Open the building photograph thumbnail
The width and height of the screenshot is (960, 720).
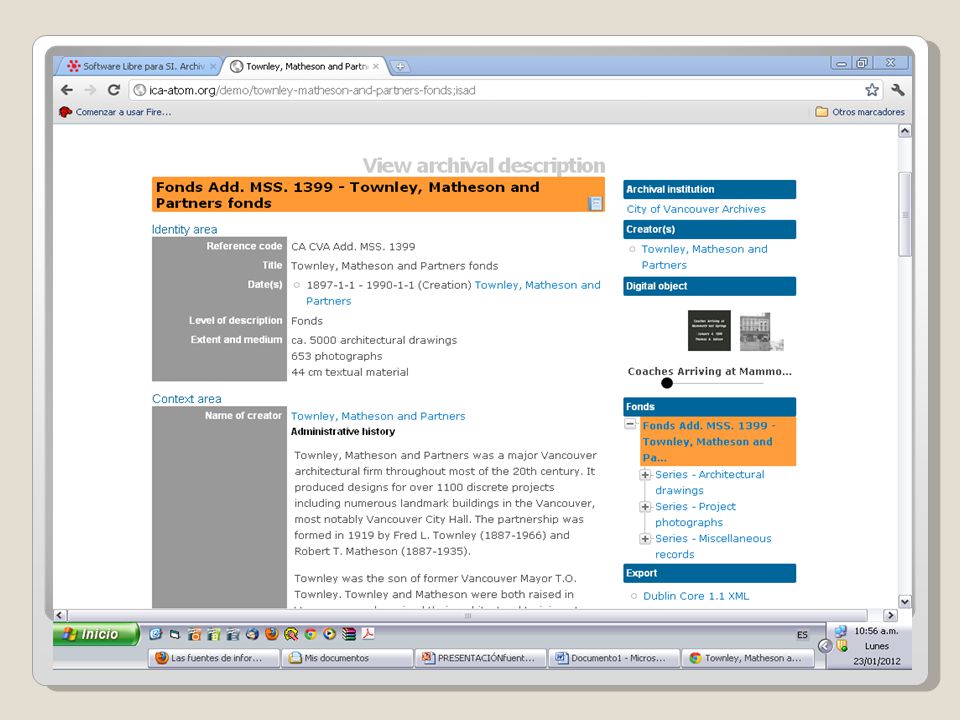761,332
